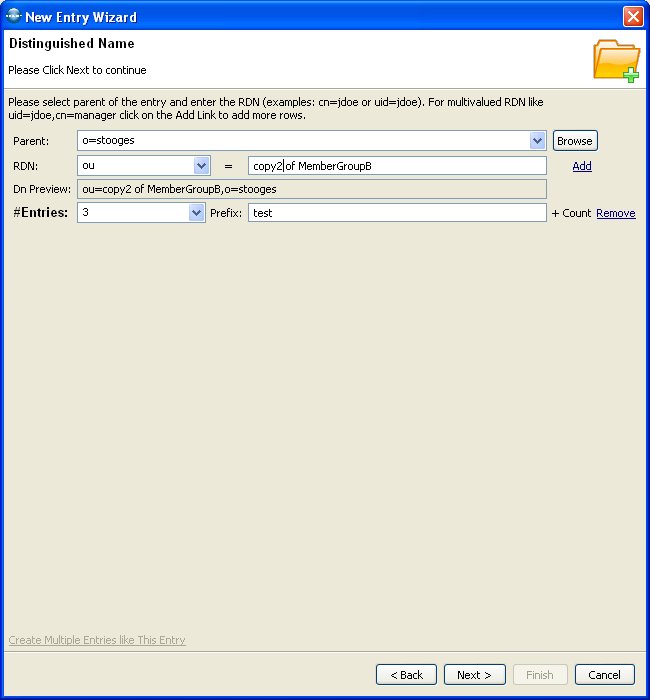The image size is (650, 700).
Task: Proceed with the Next > button
Action: point(474,675)
